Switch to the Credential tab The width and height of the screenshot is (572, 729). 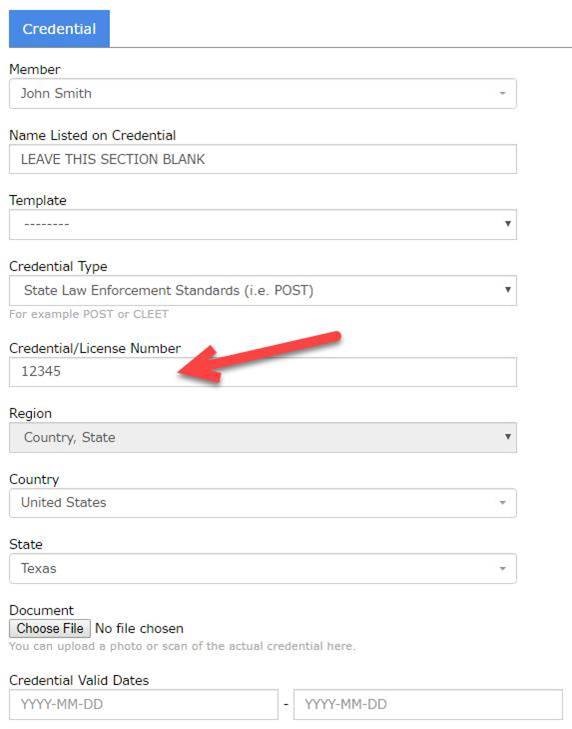click(59, 29)
